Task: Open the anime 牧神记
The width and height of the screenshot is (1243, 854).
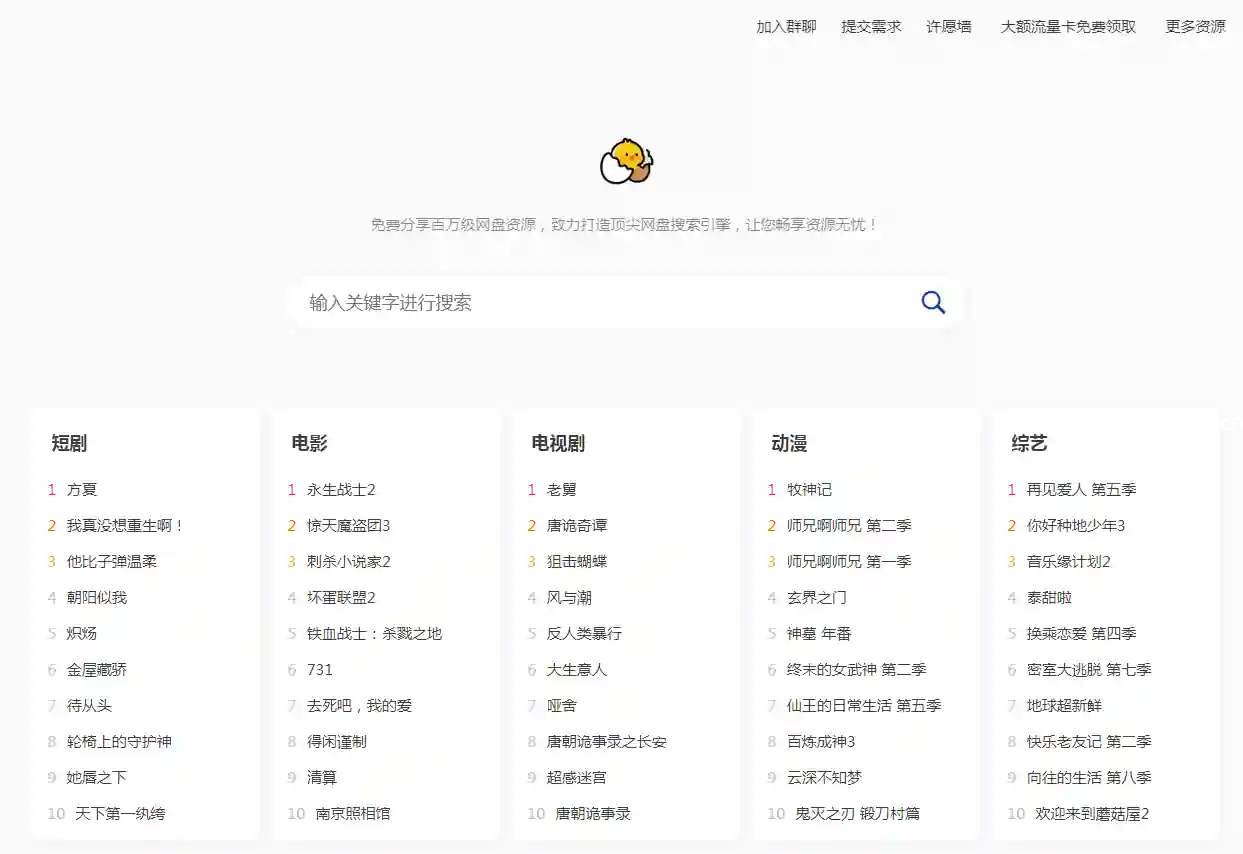Action: pyautogui.click(x=809, y=490)
